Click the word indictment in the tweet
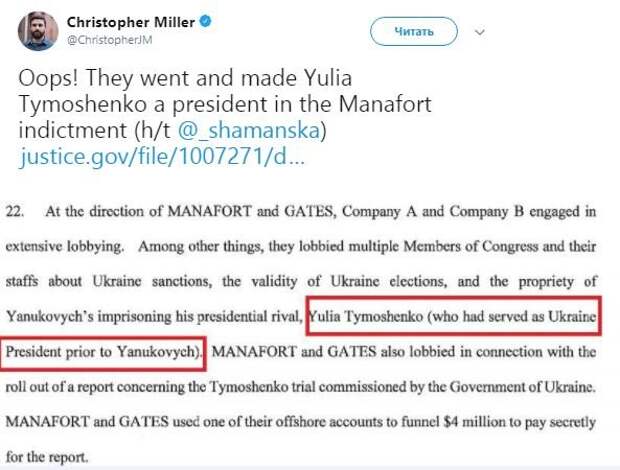 click(x=72, y=130)
